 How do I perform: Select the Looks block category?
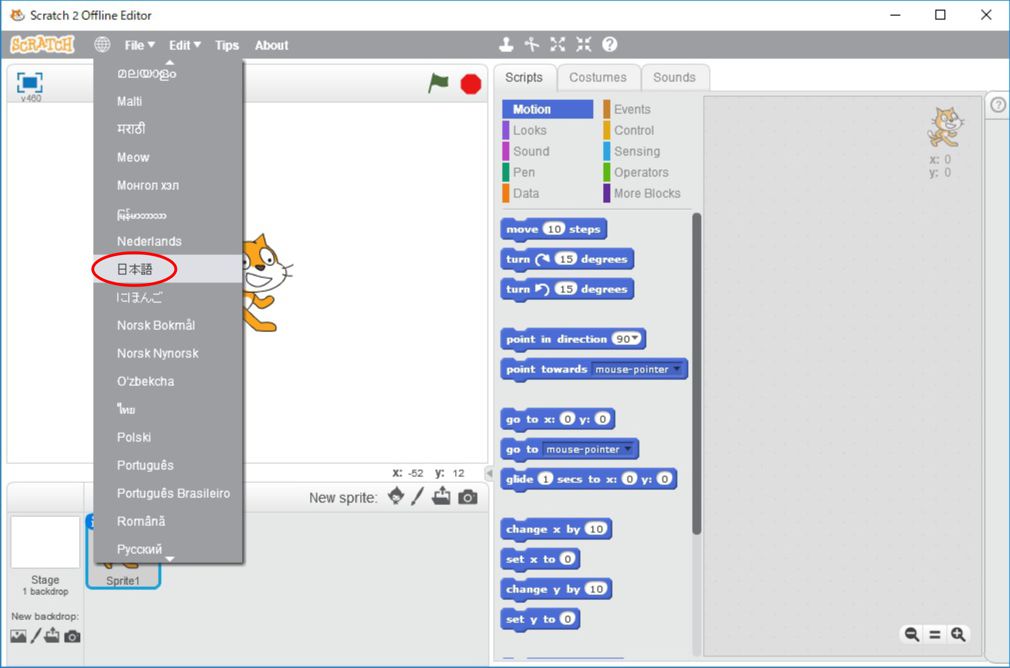[x=548, y=130]
